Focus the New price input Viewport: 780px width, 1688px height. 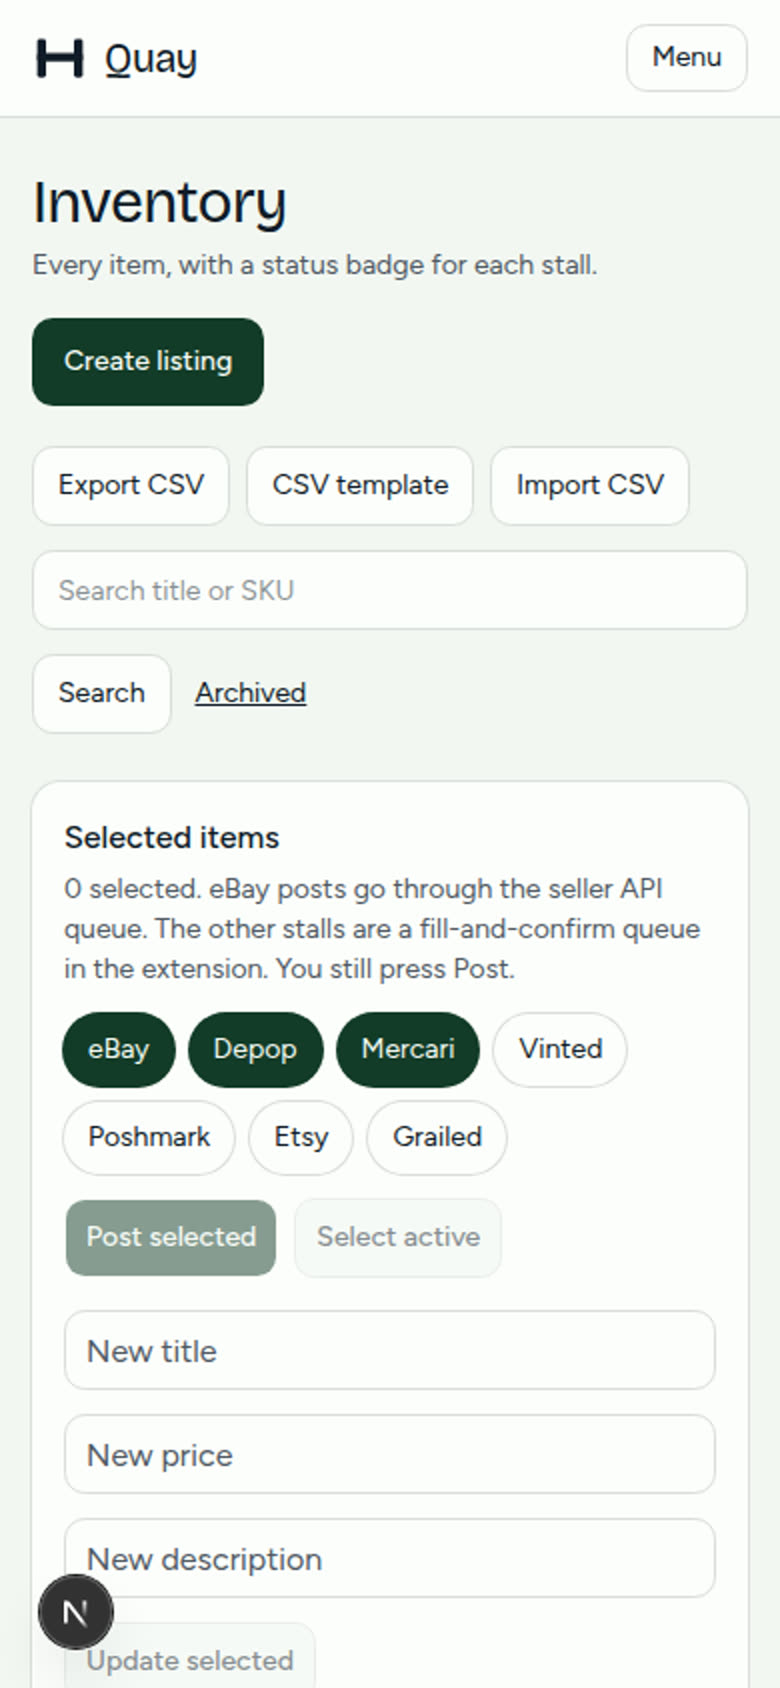click(x=390, y=1455)
